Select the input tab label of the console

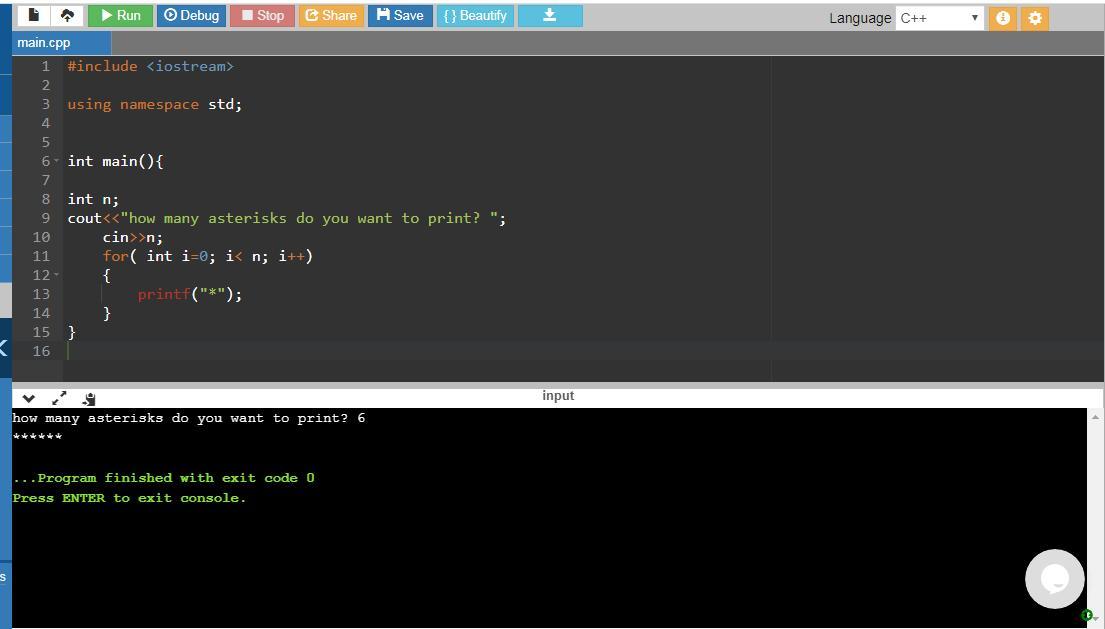click(558, 396)
